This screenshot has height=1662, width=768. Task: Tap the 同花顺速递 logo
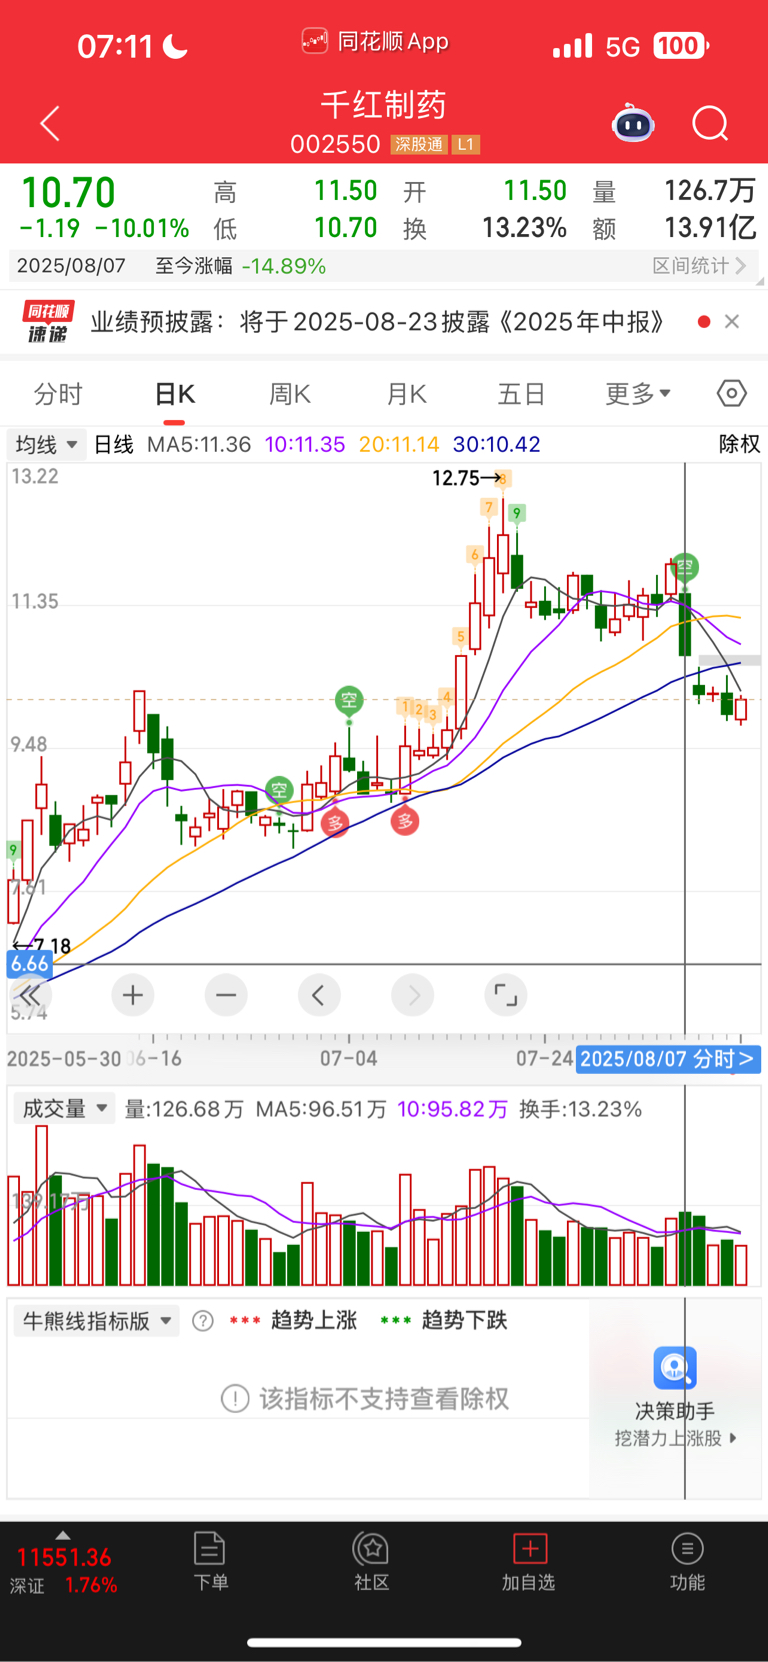[48, 322]
